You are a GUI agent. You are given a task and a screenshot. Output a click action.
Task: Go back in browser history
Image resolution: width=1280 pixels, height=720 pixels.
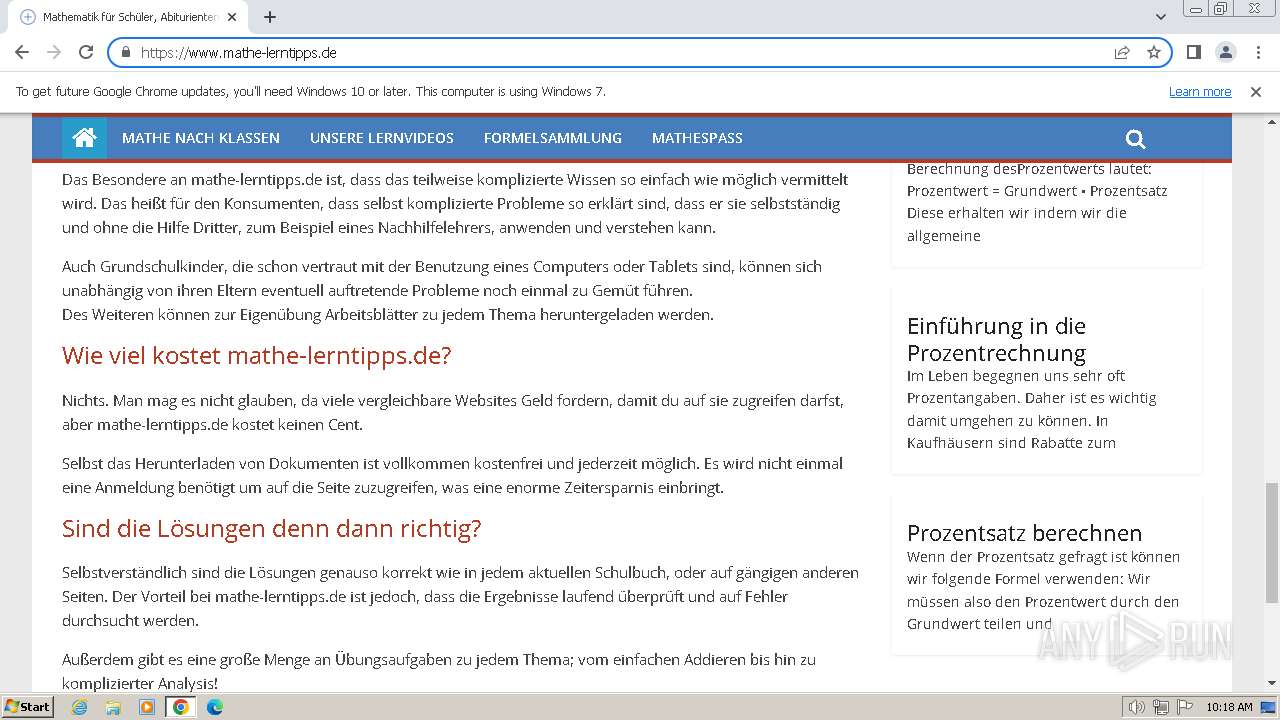point(22,52)
